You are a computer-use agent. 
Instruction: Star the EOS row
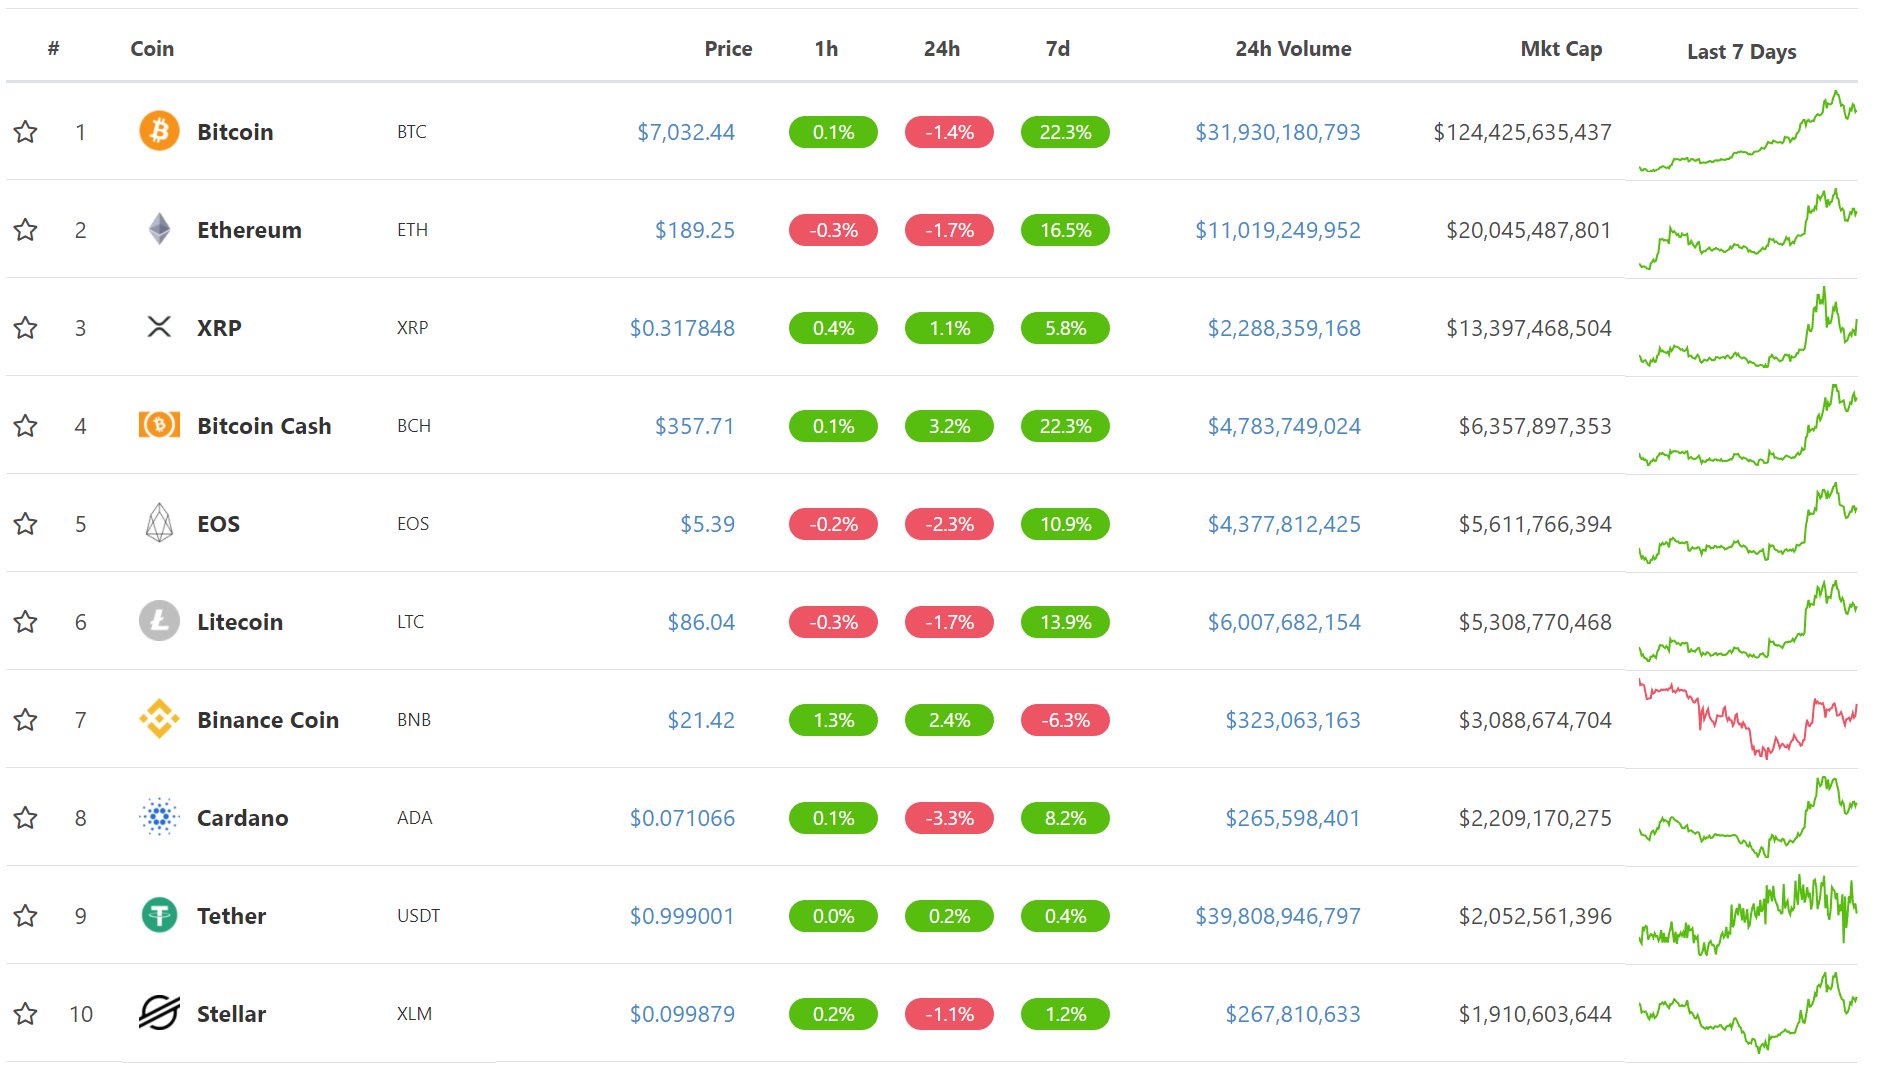pyautogui.click(x=26, y=523)
